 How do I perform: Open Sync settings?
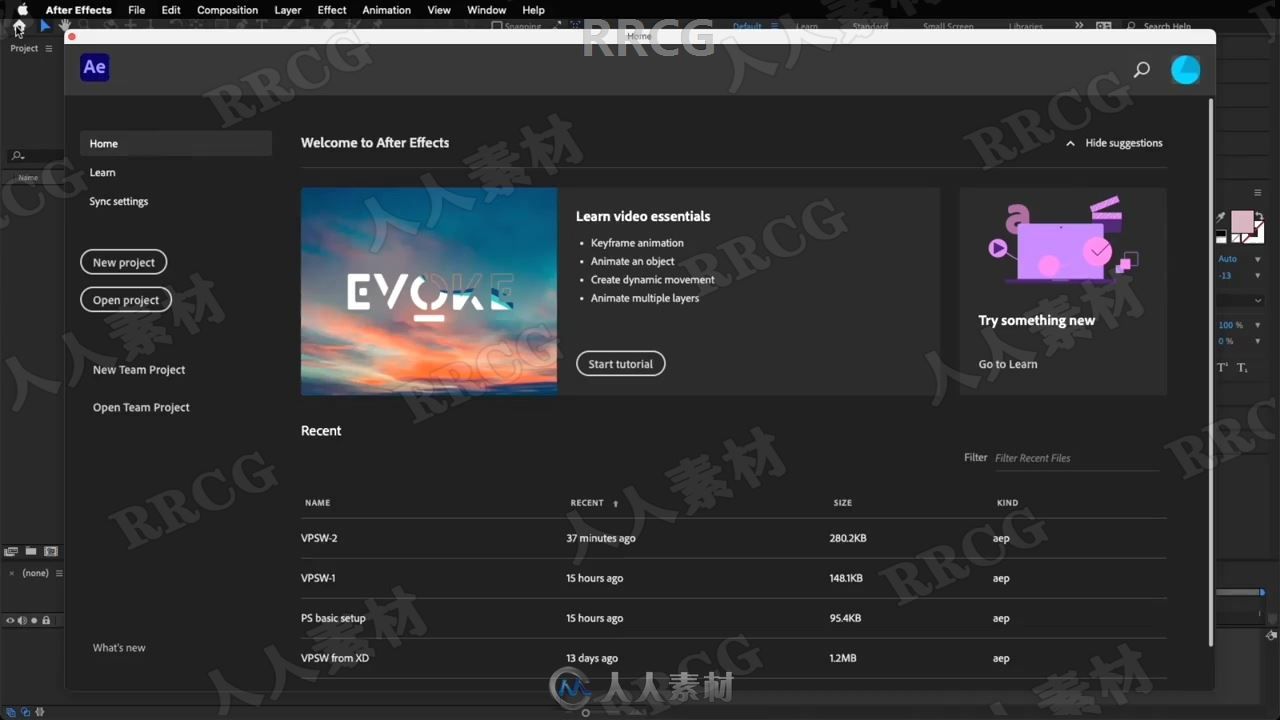118,201
